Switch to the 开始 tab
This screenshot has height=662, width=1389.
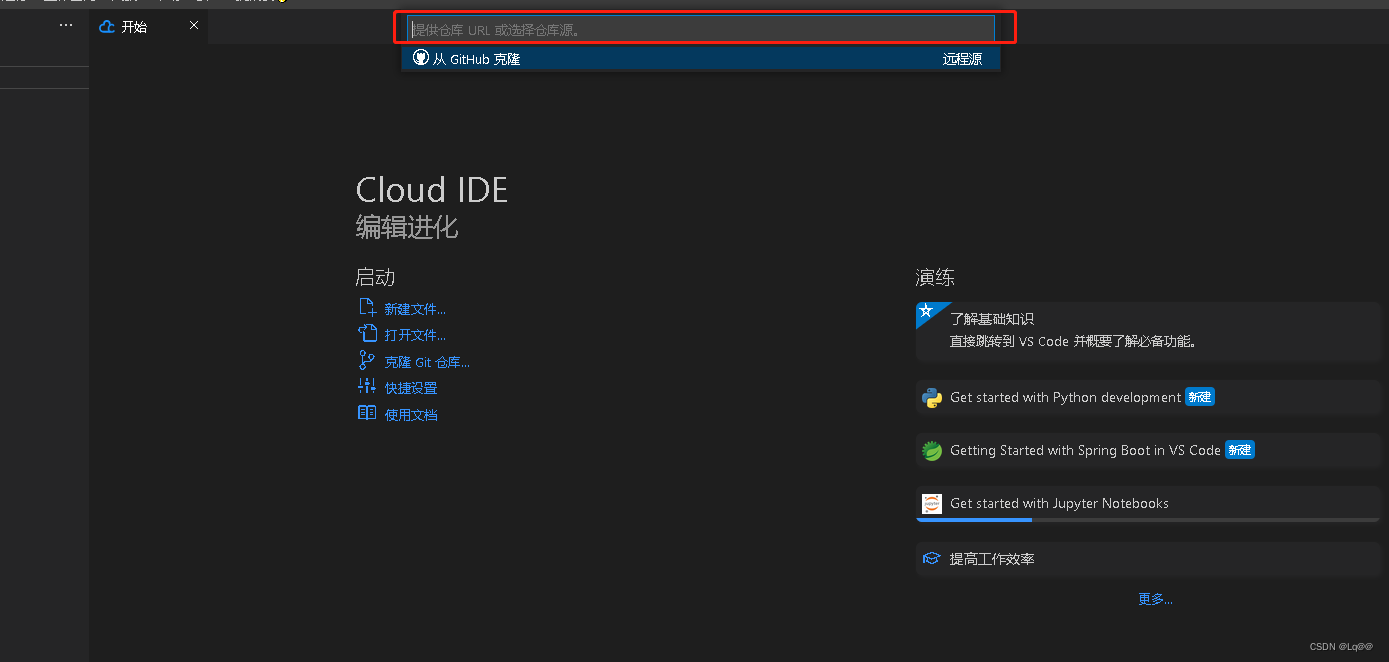point(133,26)
